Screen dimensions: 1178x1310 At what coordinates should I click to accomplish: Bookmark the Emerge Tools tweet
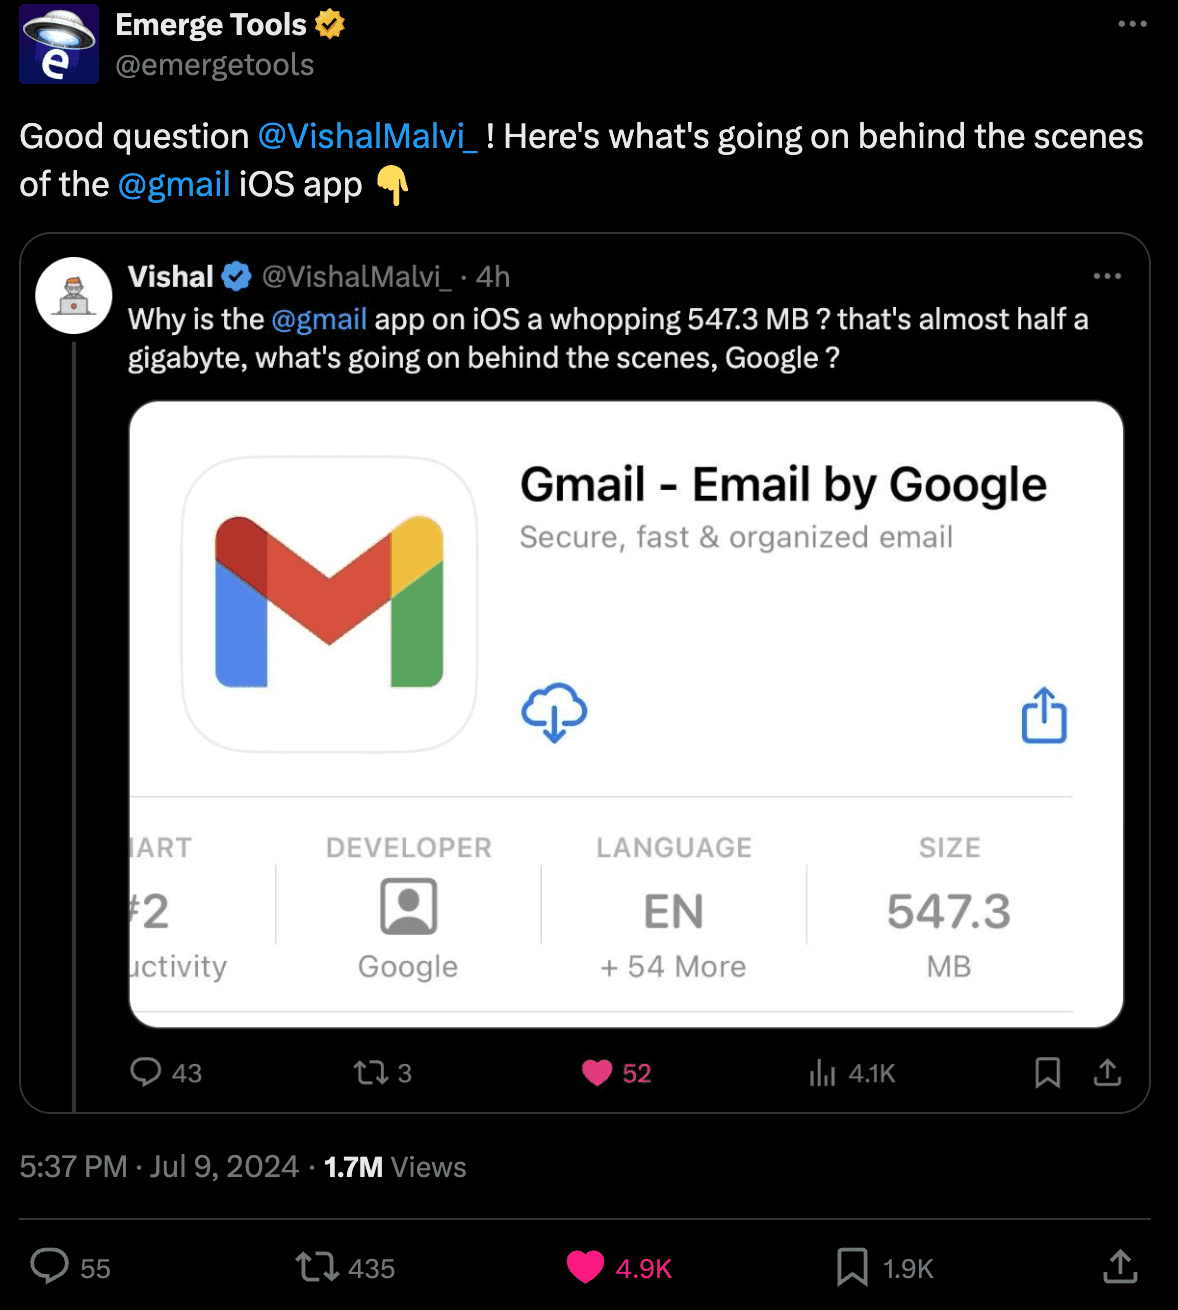[x=852, y=1267]
